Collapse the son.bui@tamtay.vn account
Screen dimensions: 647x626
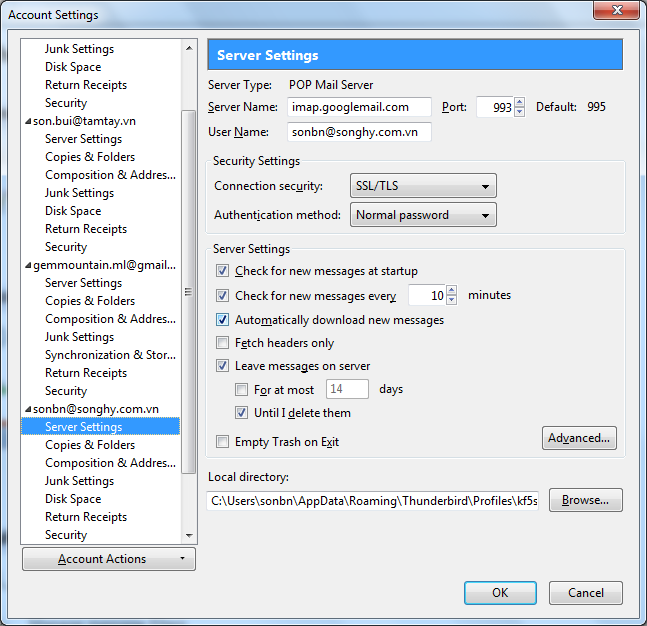tap(28, 121)
